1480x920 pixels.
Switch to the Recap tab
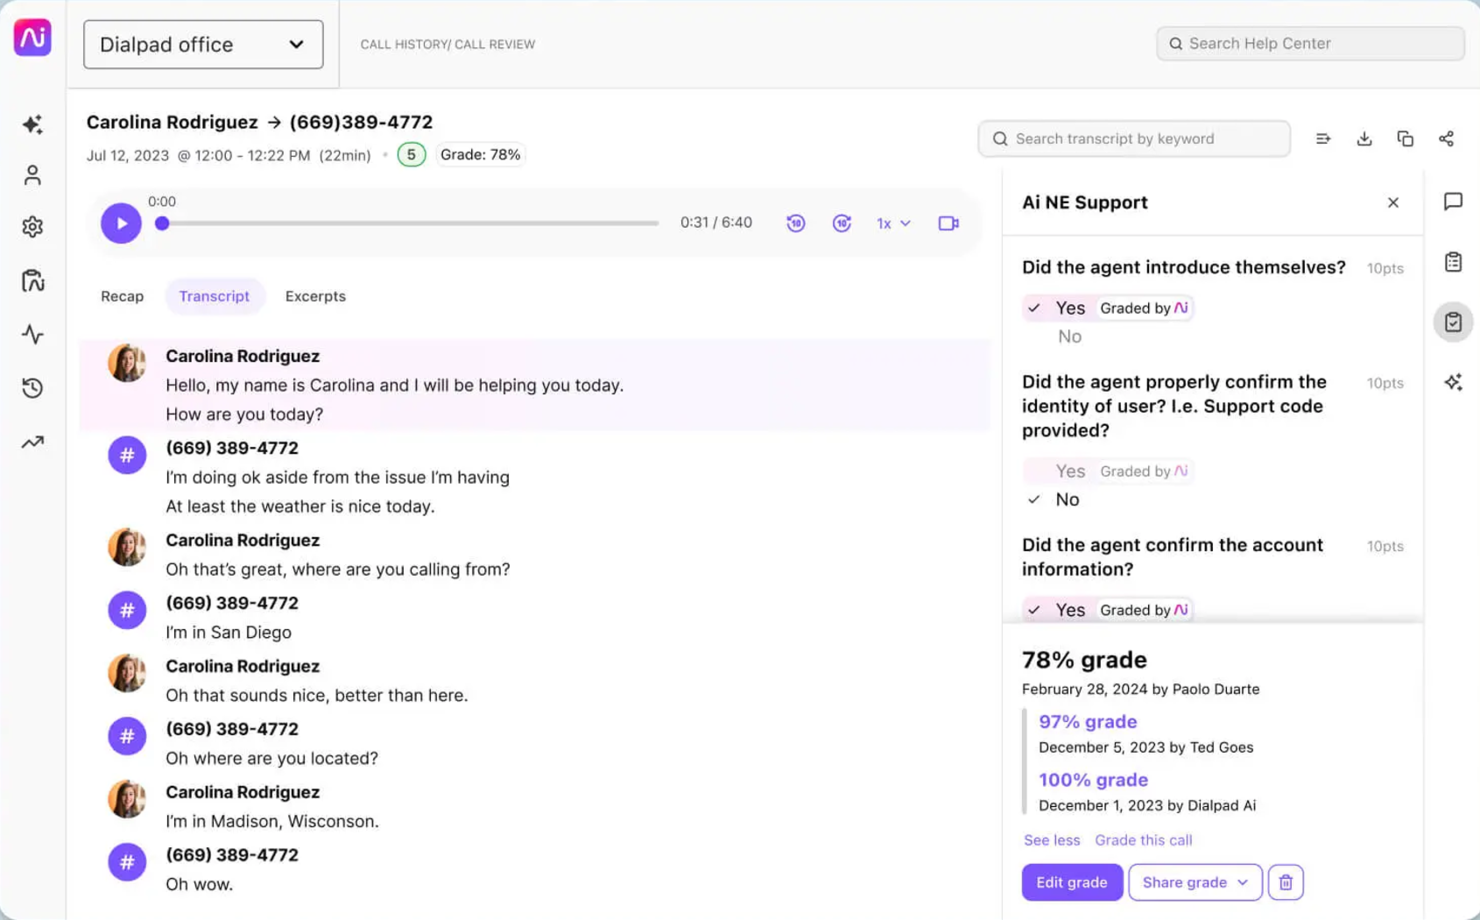pyautogui.click(x=122, y=296)
